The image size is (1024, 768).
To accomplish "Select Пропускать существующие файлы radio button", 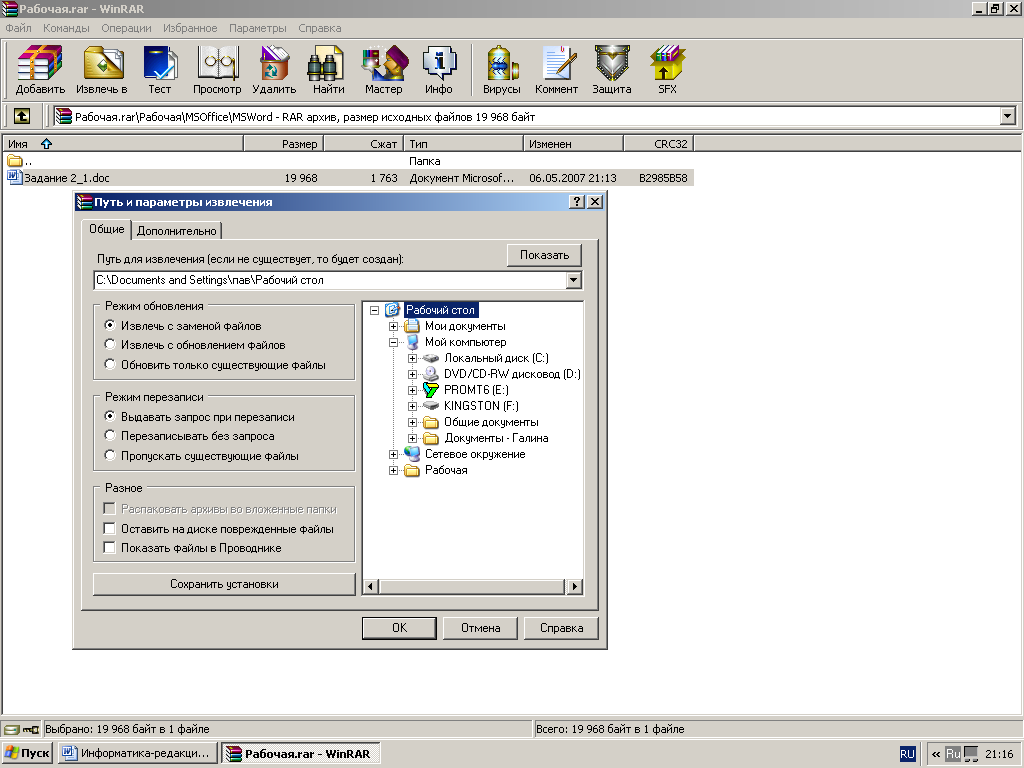I will click(x=110, y=455).
